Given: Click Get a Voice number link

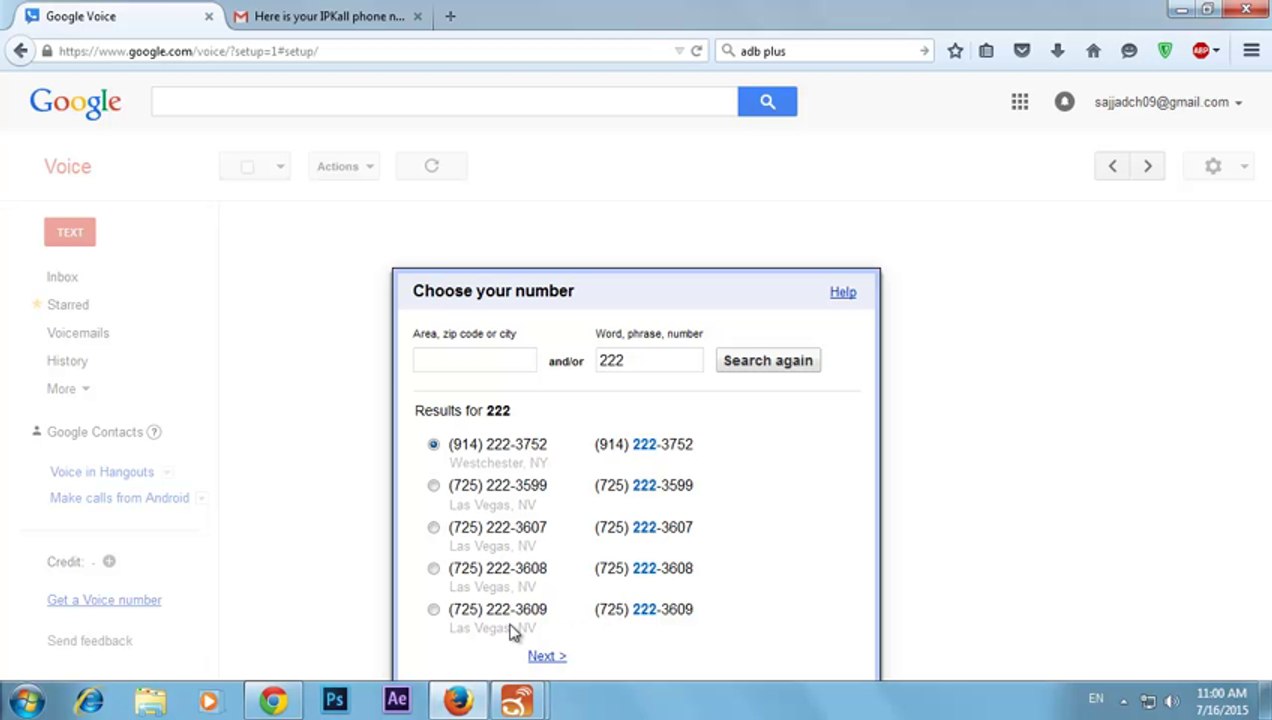Looking at the screenshot, I should 104,600.
